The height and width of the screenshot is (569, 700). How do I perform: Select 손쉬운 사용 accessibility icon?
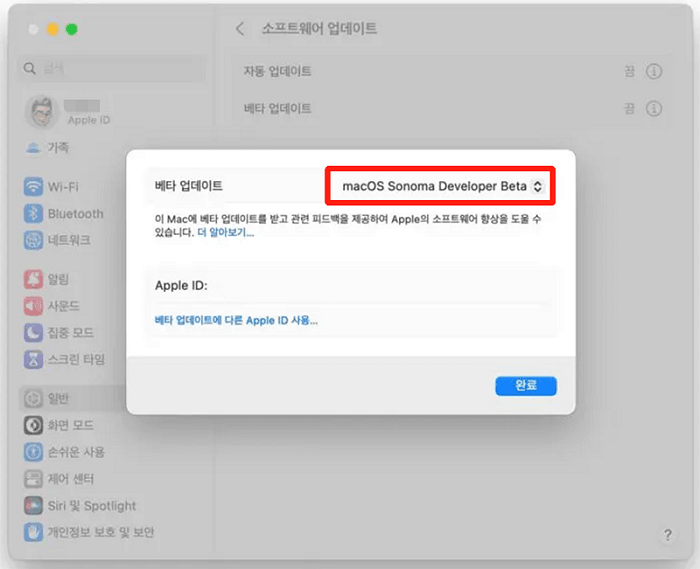(33, 452)
